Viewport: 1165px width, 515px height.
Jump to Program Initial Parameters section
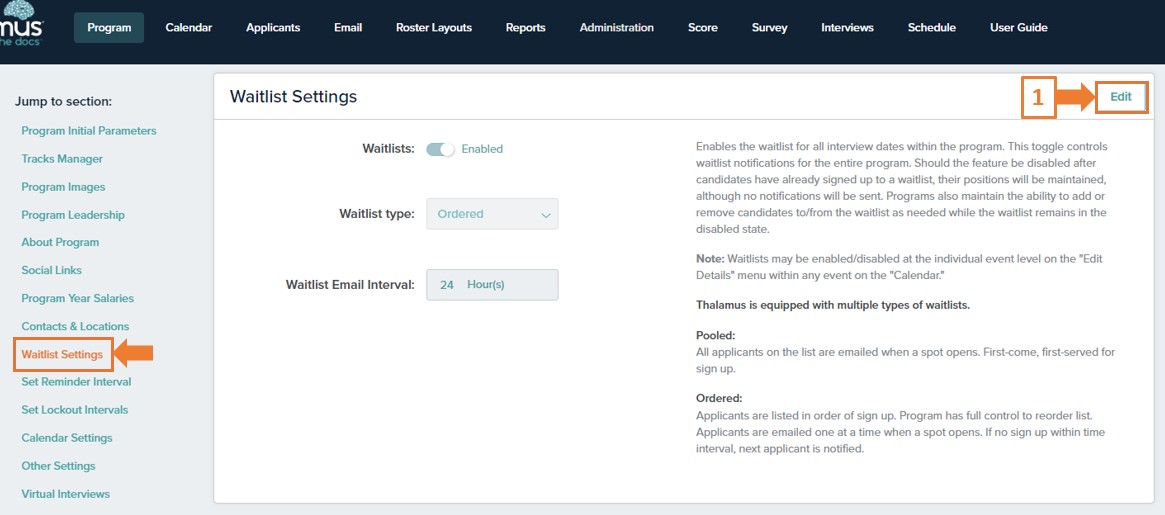pyautogui.click(x=89, y=131)
